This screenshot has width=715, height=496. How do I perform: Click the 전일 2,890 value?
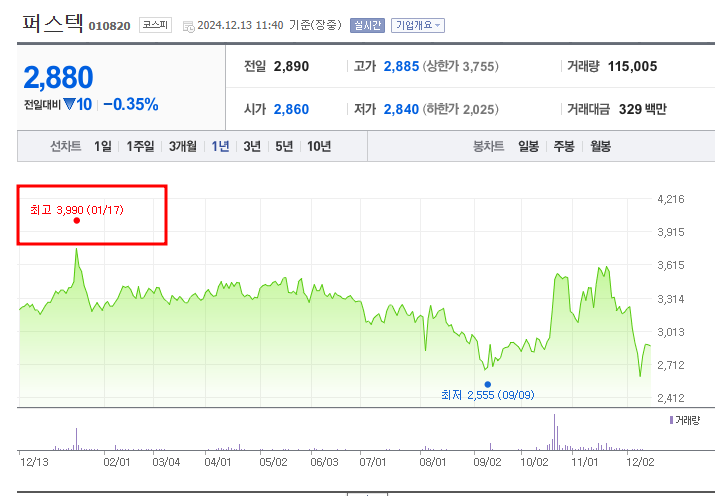291,67
